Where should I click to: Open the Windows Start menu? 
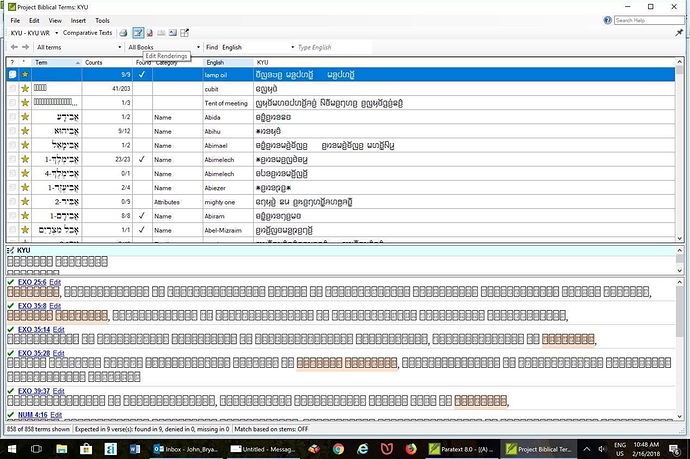point(12,449)
